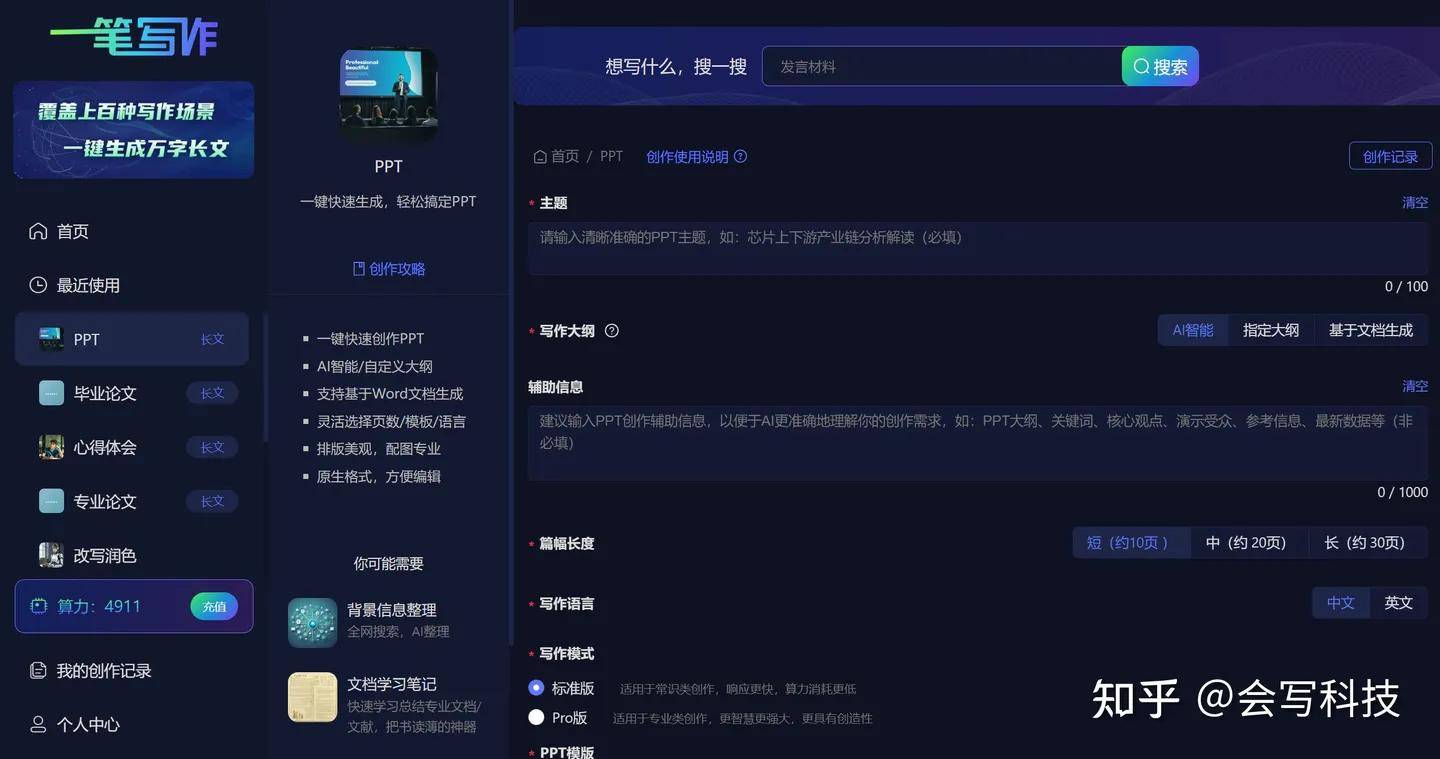1440x759 pixels.
Task: Click the 长文 tag on 专业论文
Action: (212, 501)
